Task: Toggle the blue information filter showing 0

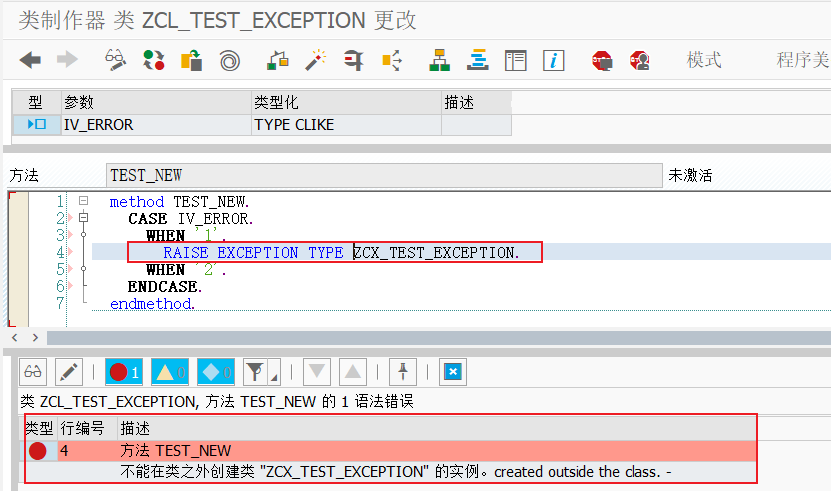Action: [x=216, y=372]
